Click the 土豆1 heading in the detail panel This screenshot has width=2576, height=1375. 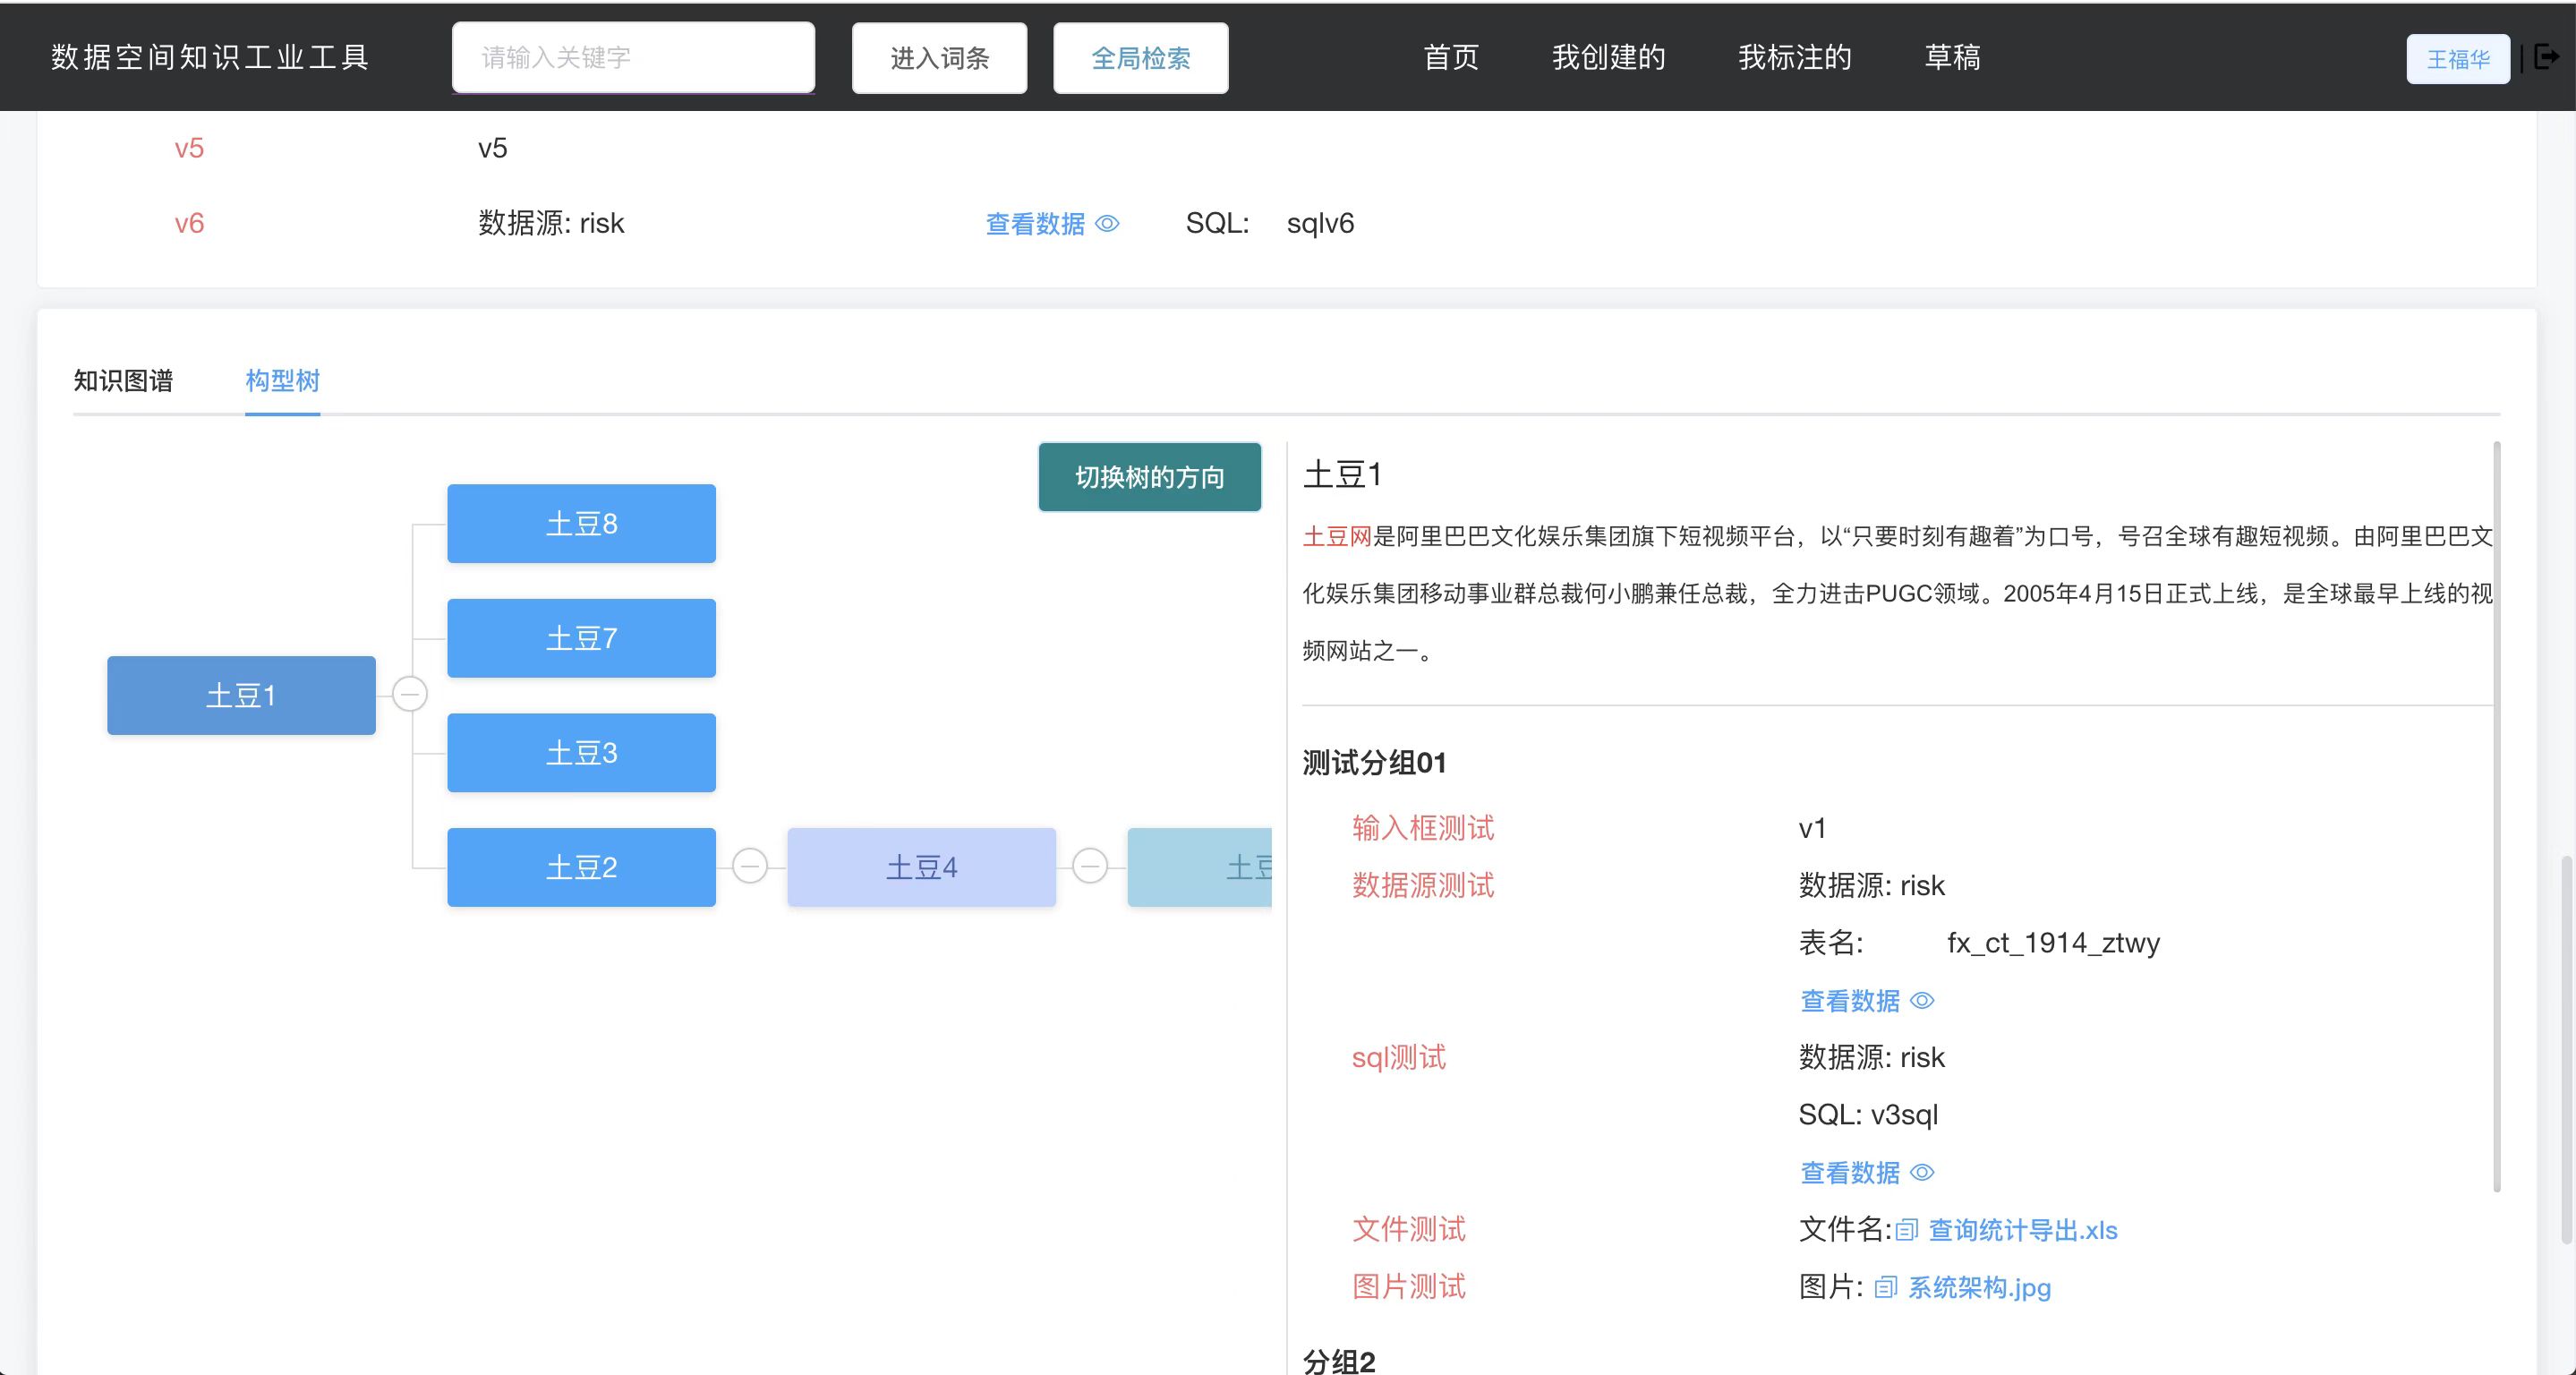point(1342,475)
